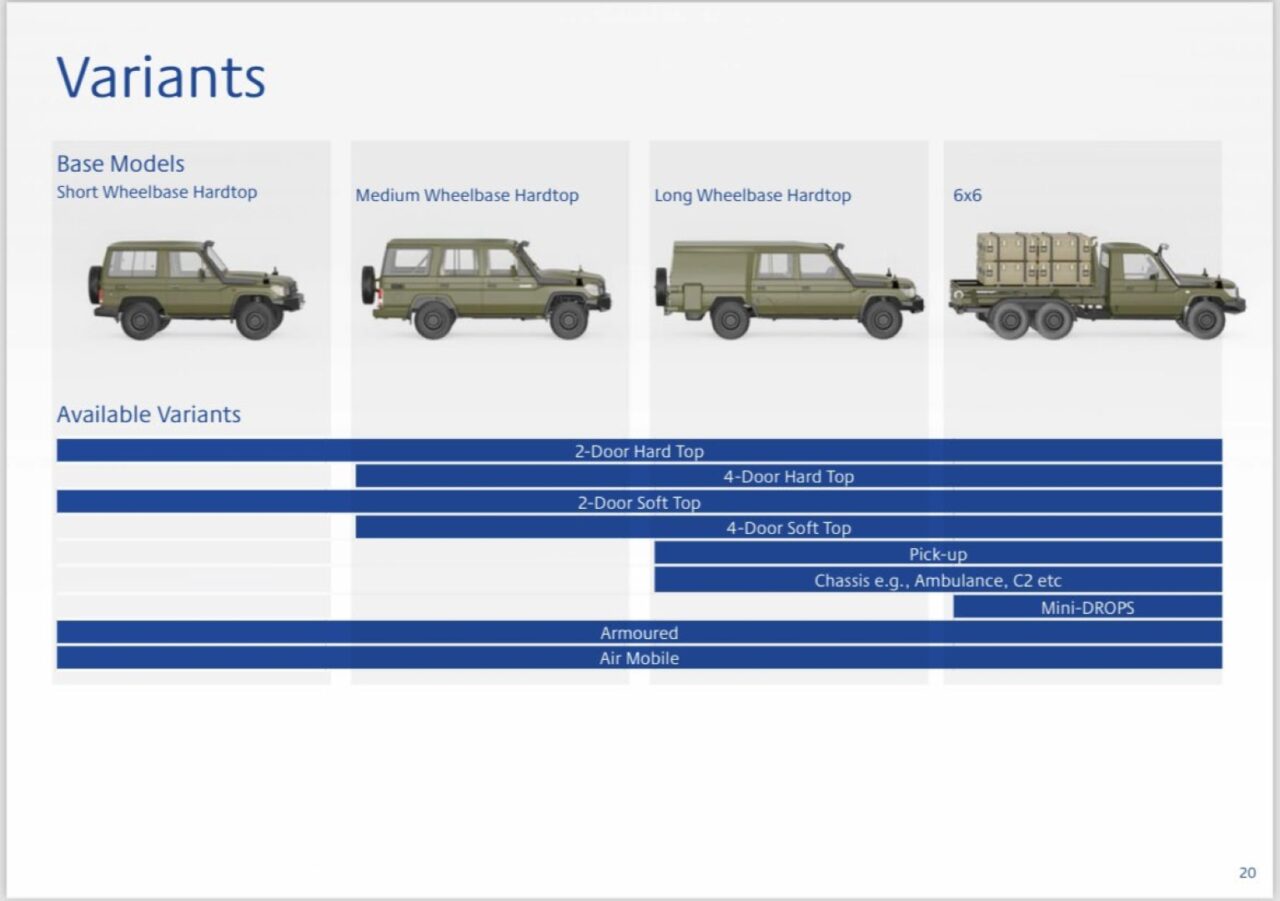Click the 6x6 model label
This screenshot has height=901, width=1280.
coord(967,196)
